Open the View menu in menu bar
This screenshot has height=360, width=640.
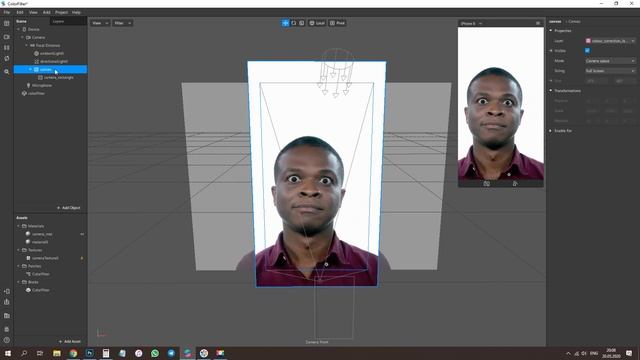click(x=33, y=12)
